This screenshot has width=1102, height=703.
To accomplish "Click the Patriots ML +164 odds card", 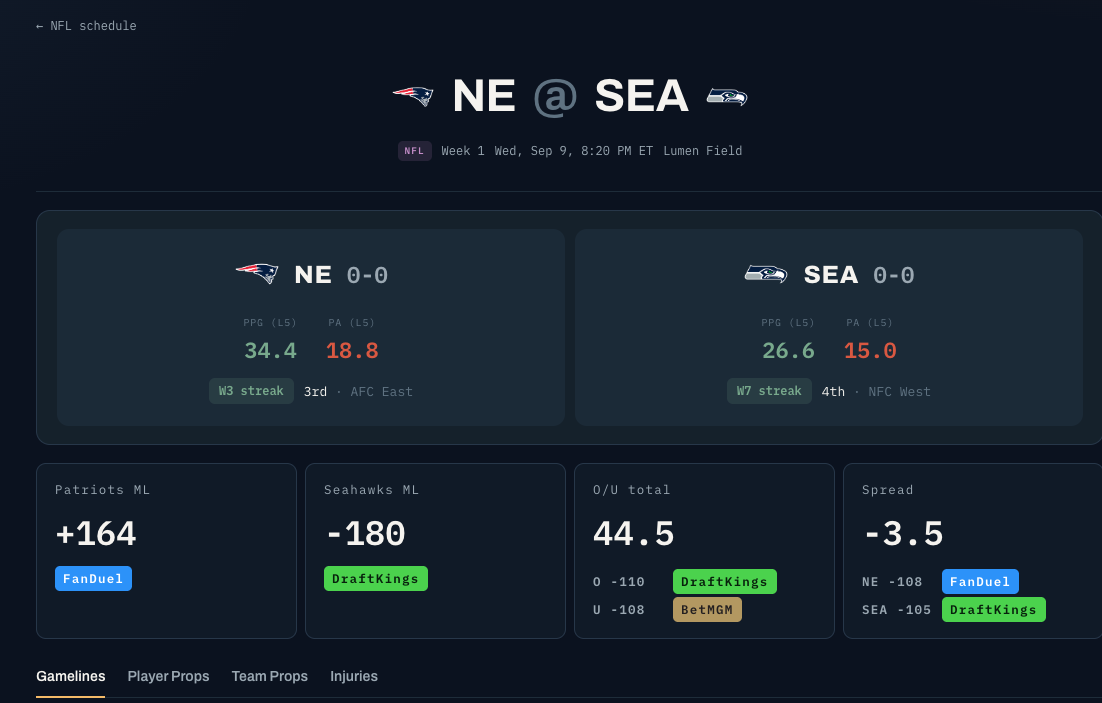I will (x=167, y=550).
